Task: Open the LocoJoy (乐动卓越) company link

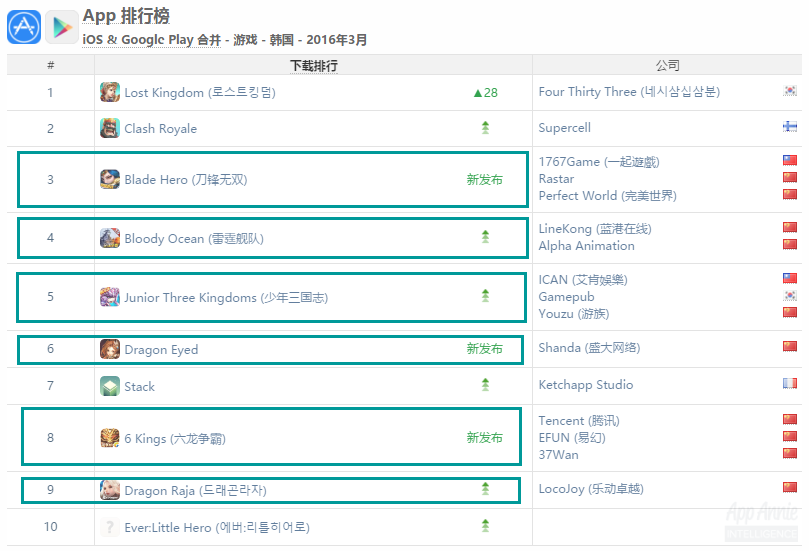Action: click(x=591, y=489)
